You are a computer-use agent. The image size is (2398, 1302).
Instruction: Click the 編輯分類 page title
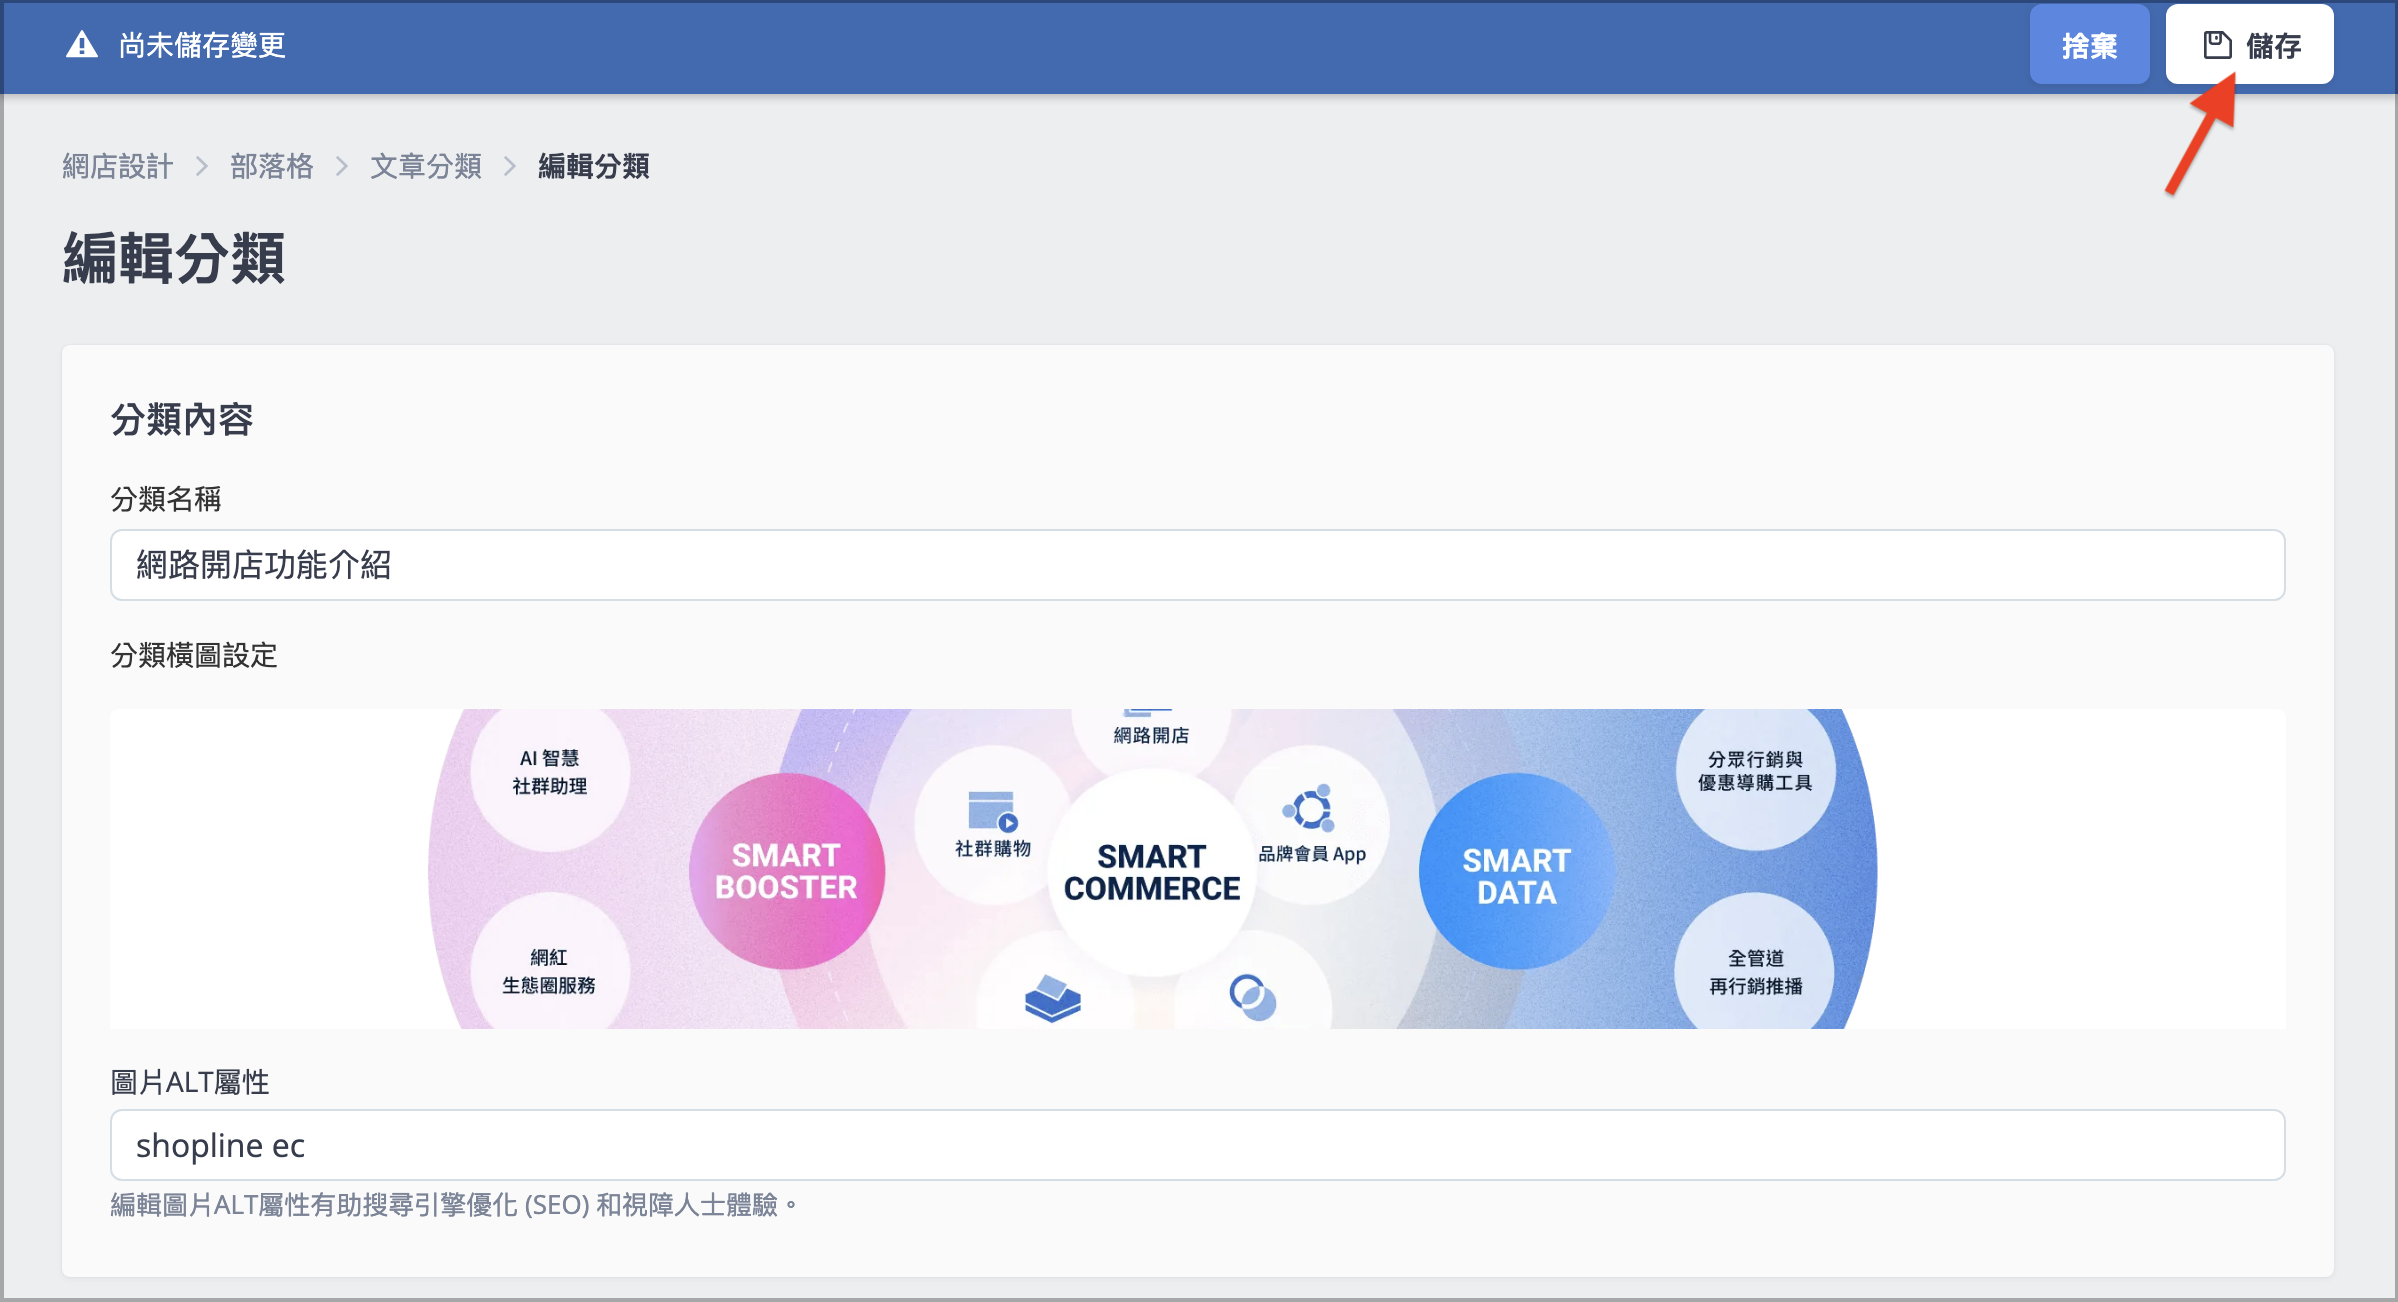pyautogui.click(x=174, y=258)
